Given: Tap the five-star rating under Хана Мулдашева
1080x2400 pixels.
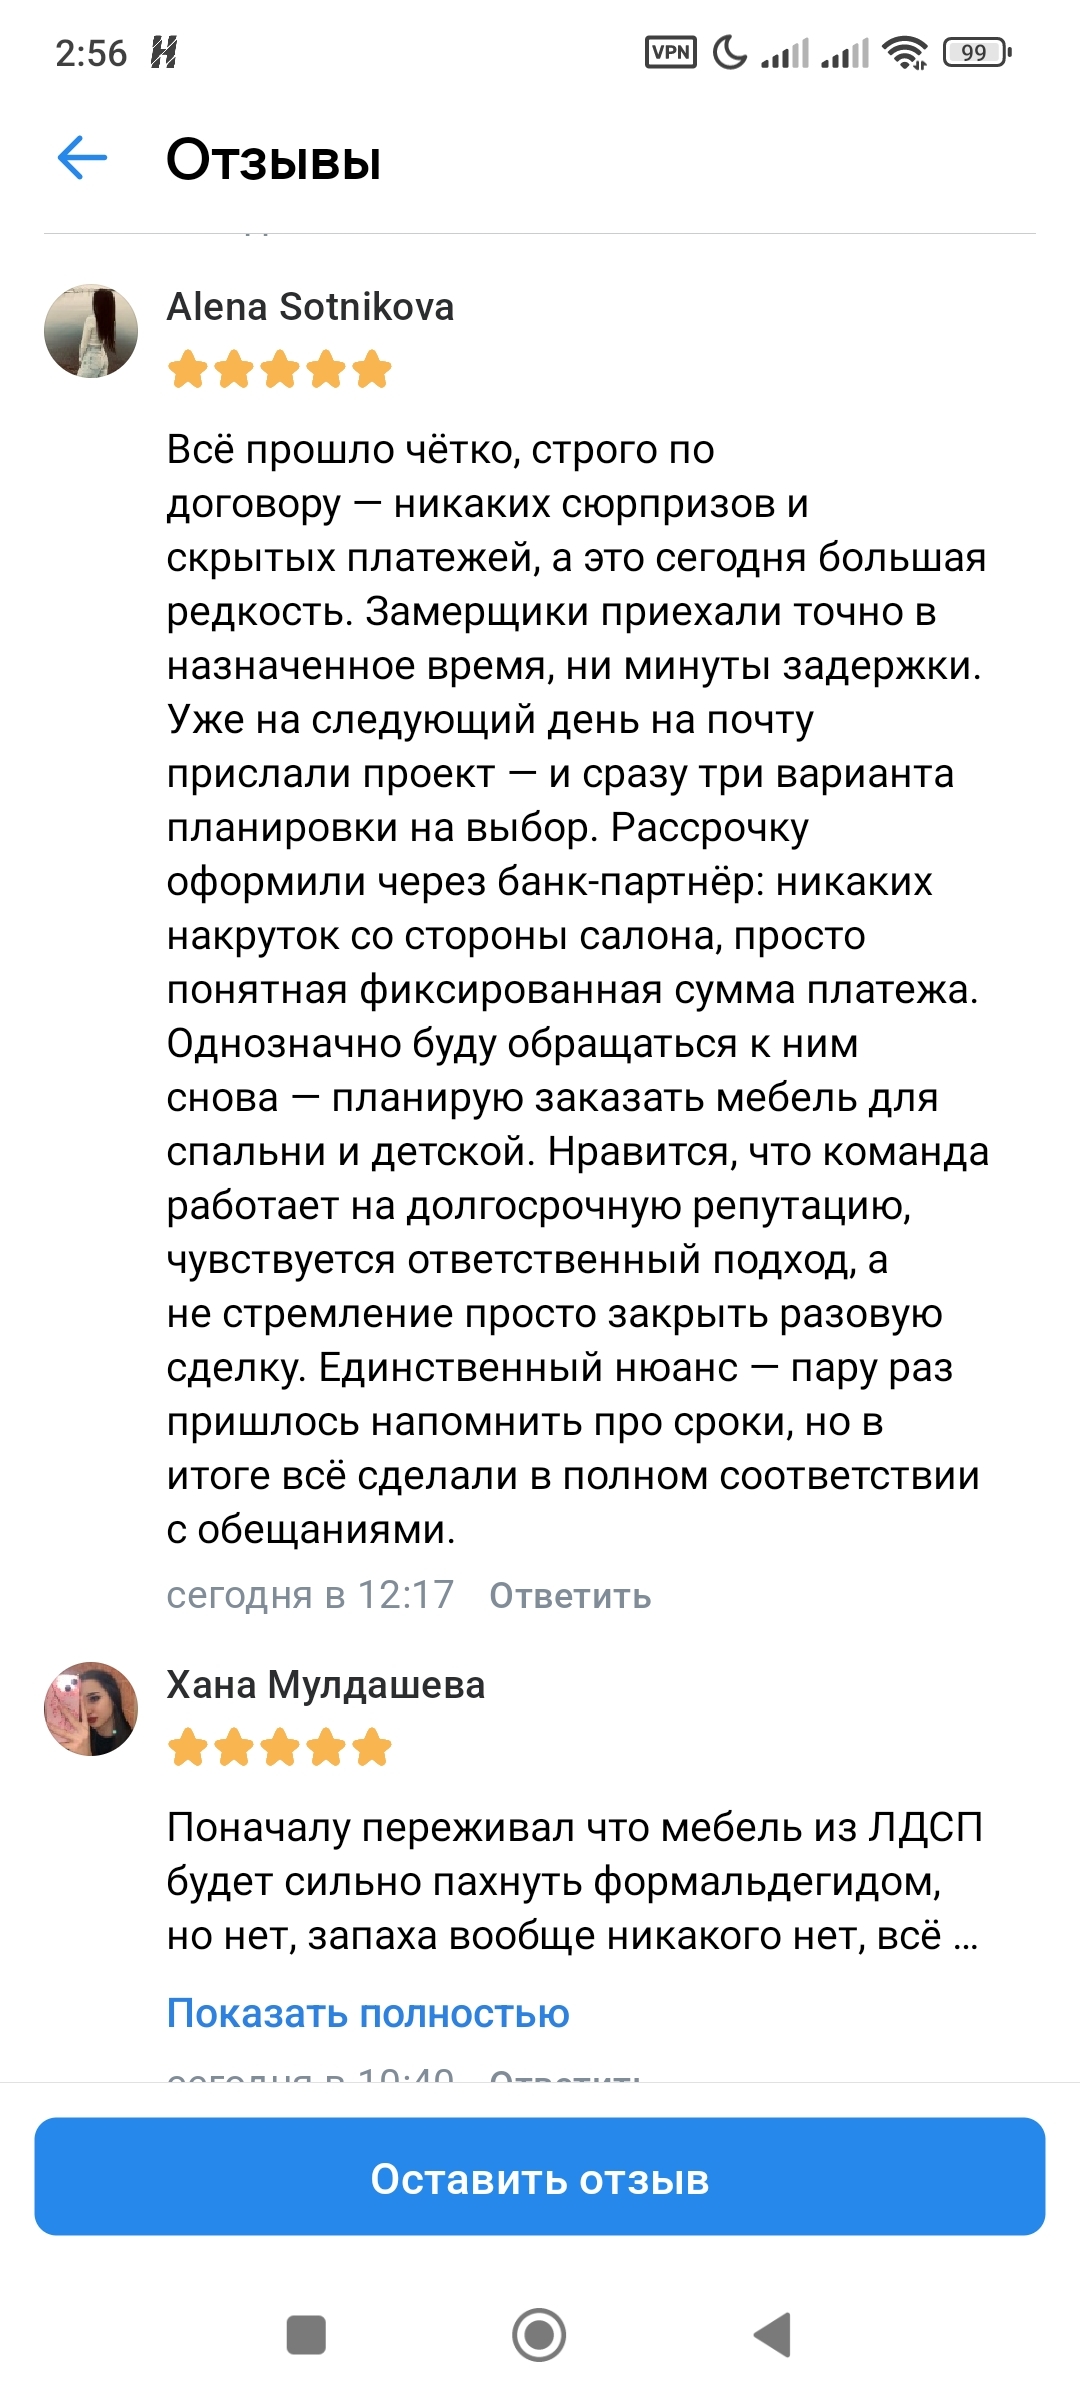Looking at the screenshot, I should [280, 1747].
